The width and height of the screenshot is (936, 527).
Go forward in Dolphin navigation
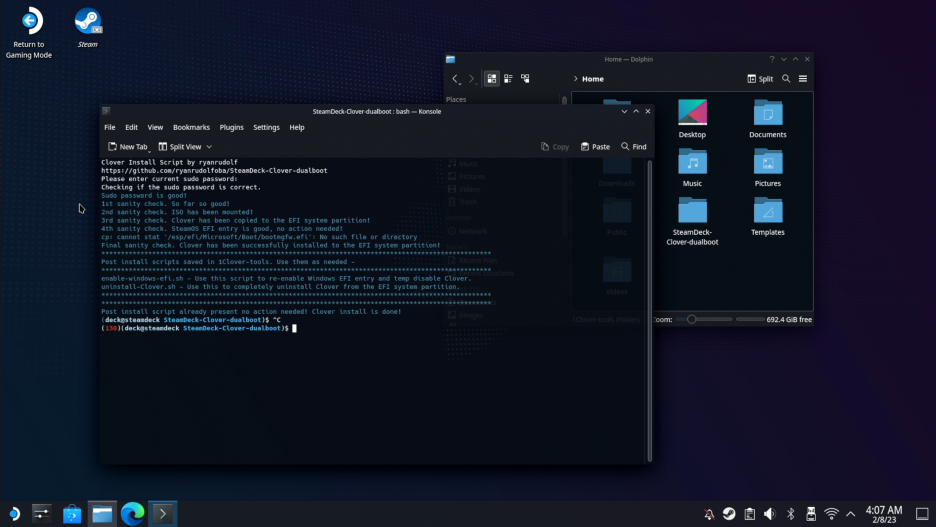click(x=472, y=79)
